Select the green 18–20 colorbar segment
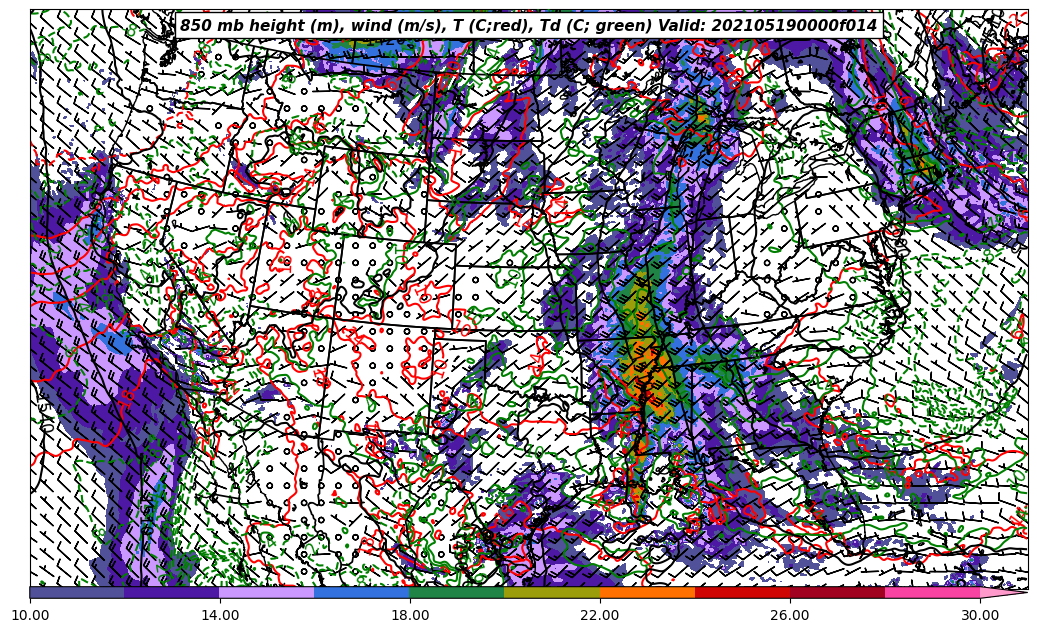Screen dimensions: 1037x632 click(457, 592)
